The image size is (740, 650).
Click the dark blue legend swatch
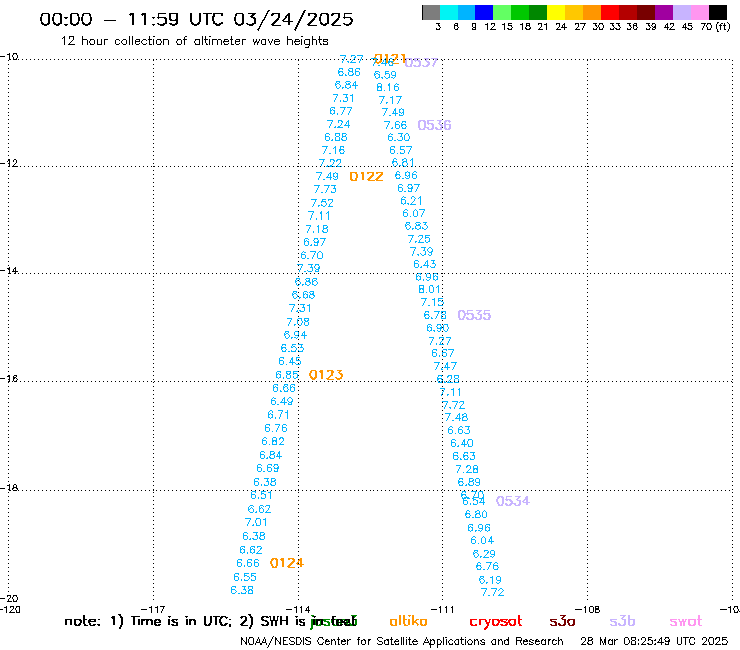click(484, 12)
